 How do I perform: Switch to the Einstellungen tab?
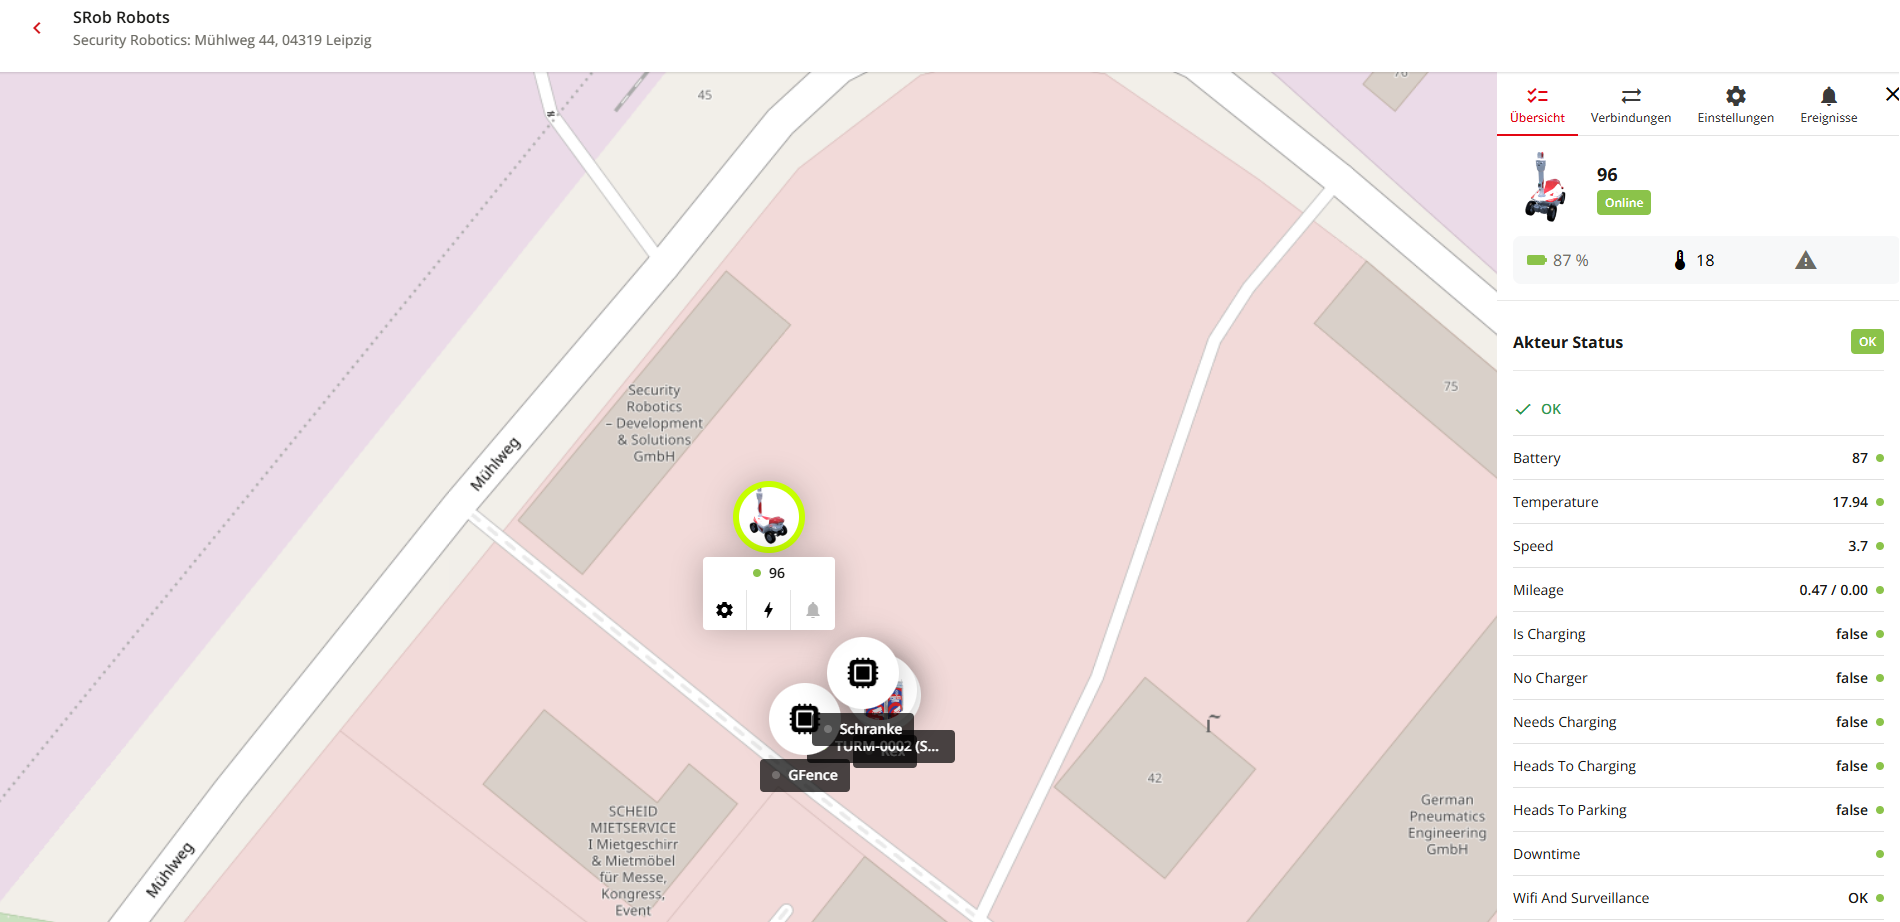point(1735,105)
